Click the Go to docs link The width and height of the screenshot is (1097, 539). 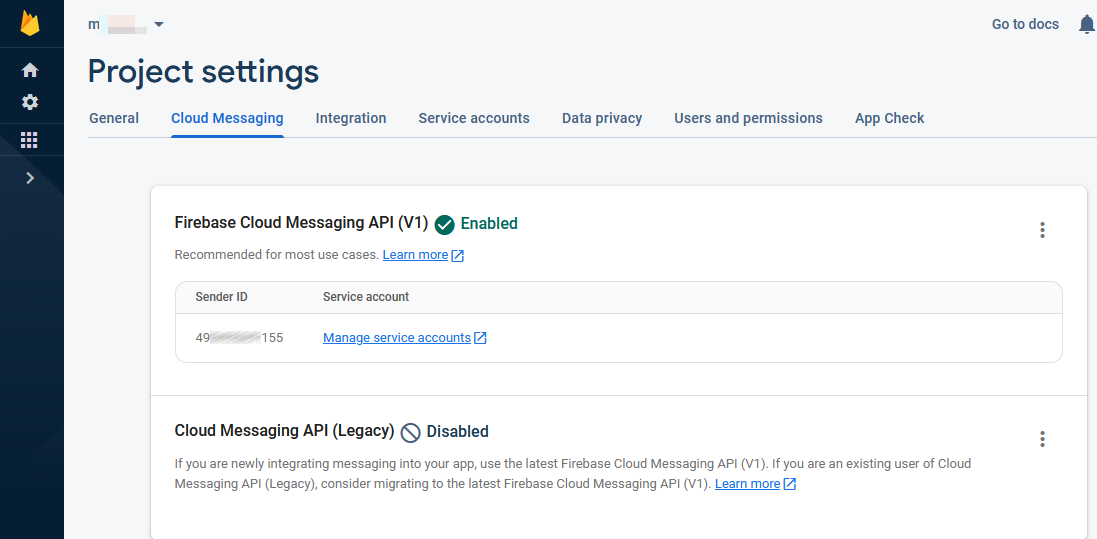coord(1025,24)
